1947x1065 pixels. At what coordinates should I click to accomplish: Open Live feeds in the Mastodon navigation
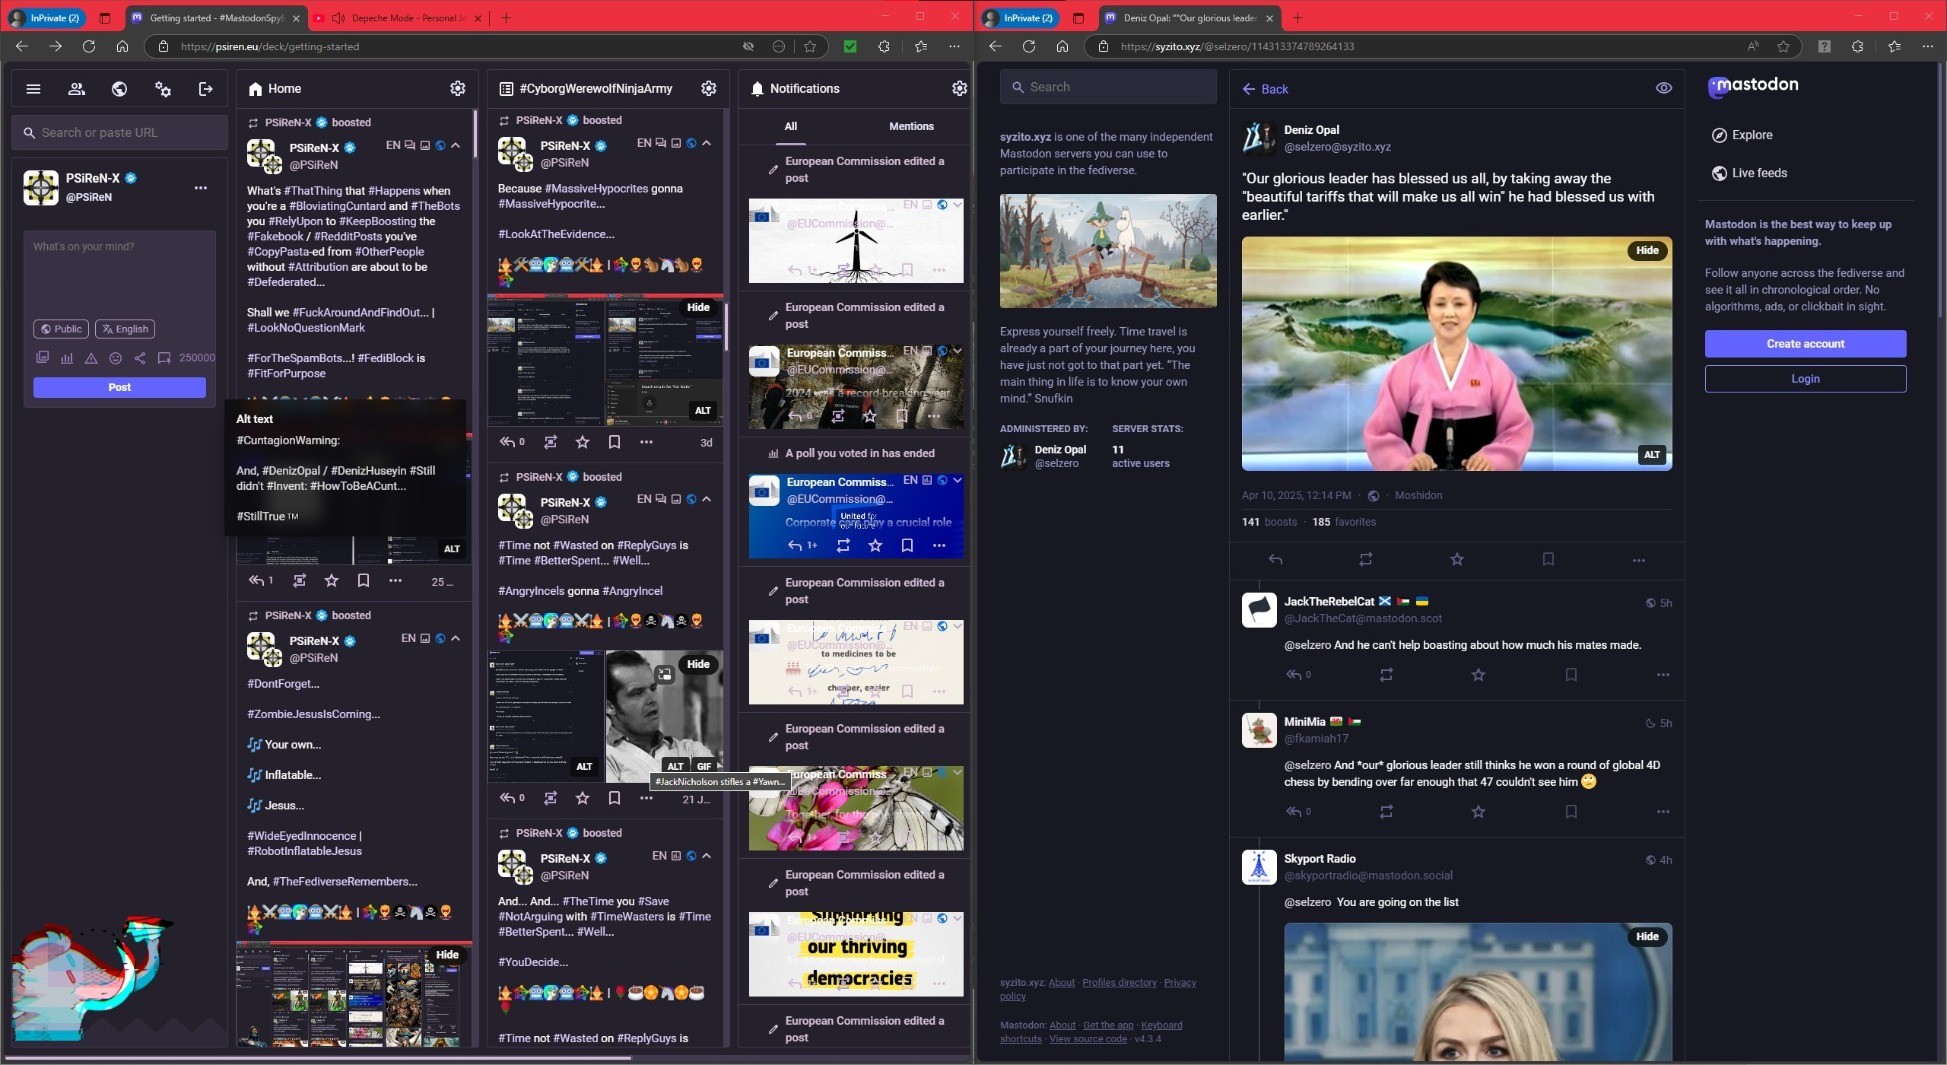tap(1749, 173)
